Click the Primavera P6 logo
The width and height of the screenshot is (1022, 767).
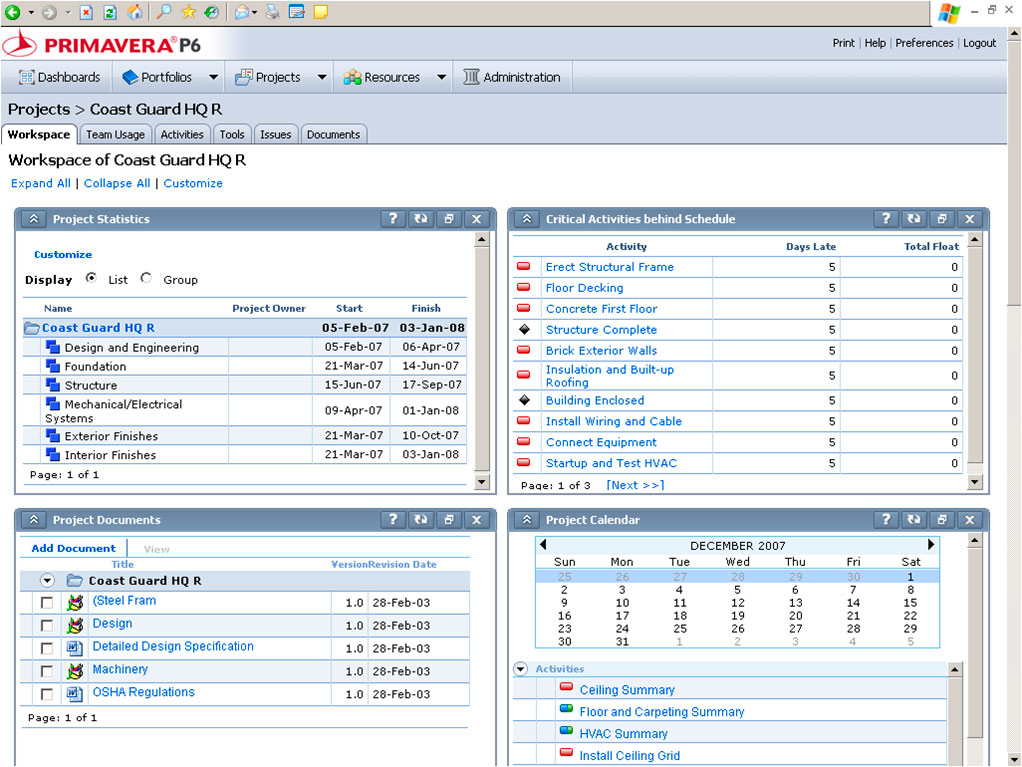pos(102,44)
